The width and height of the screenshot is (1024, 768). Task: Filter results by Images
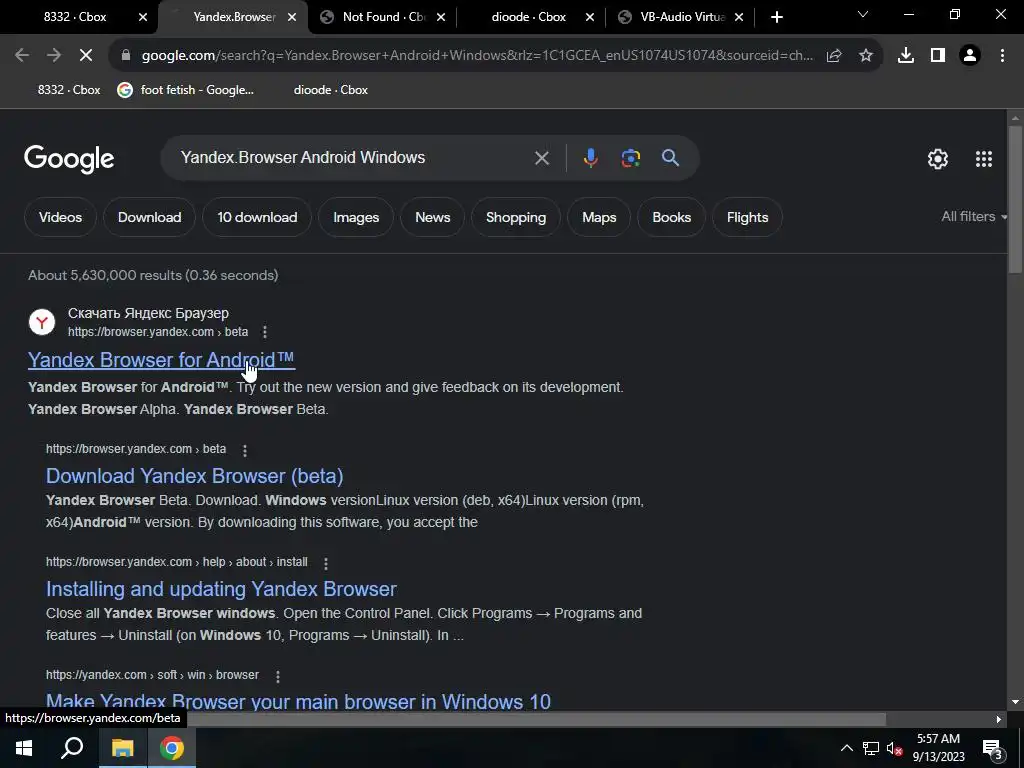click(356, 217)
